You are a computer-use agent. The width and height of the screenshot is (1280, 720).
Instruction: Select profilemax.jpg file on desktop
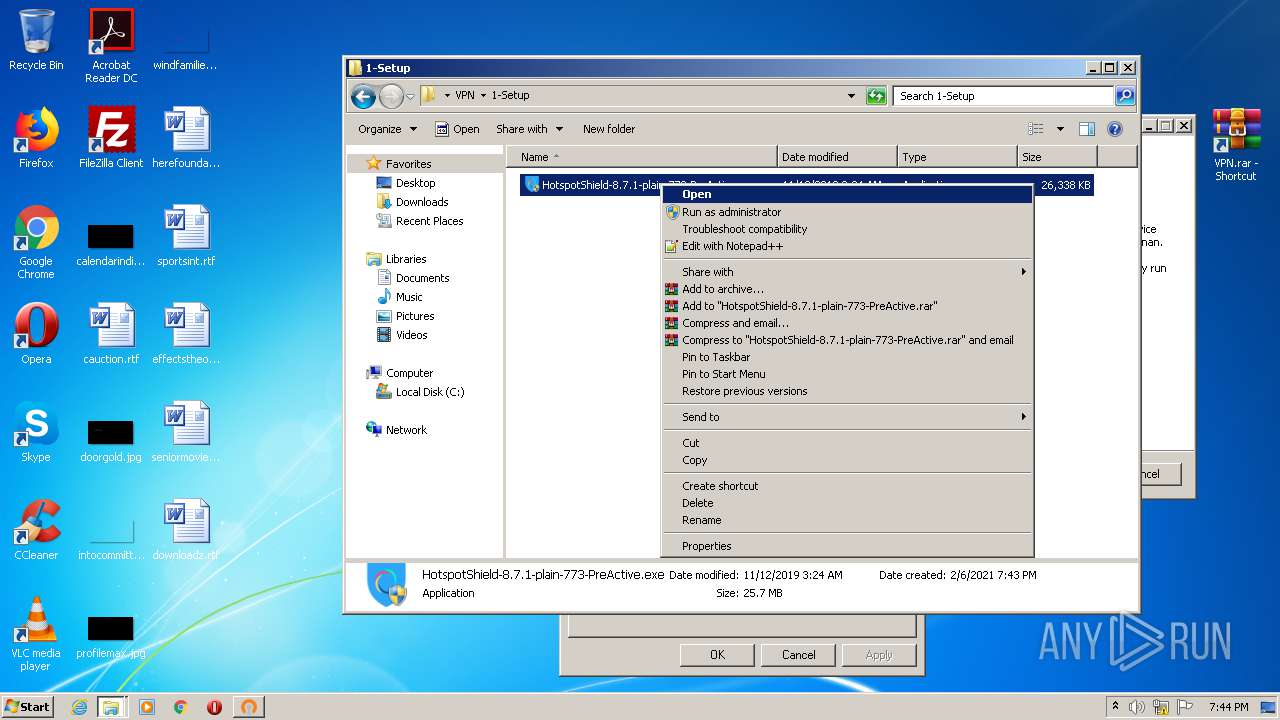pos(111,636)
